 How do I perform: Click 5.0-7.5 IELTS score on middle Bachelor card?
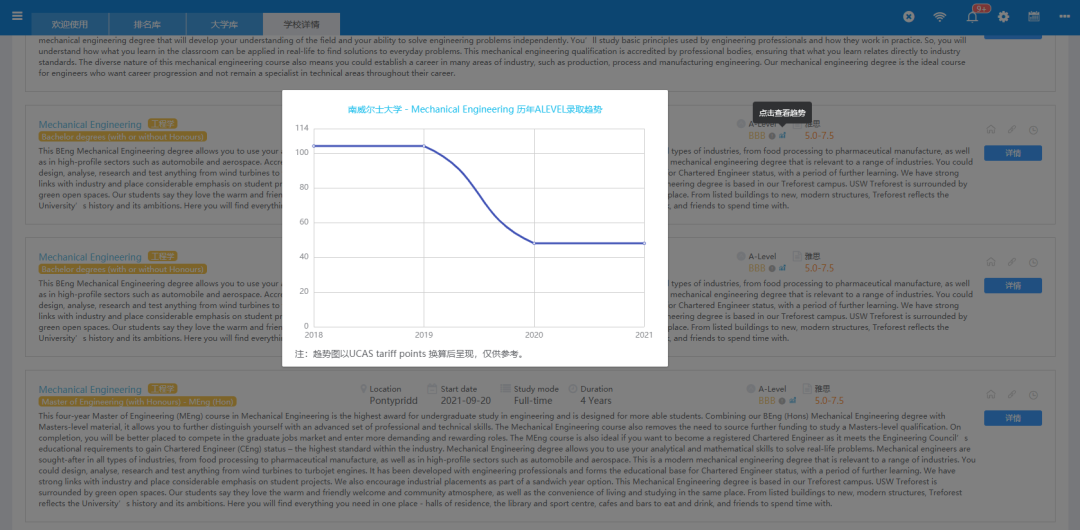[819, 268]
